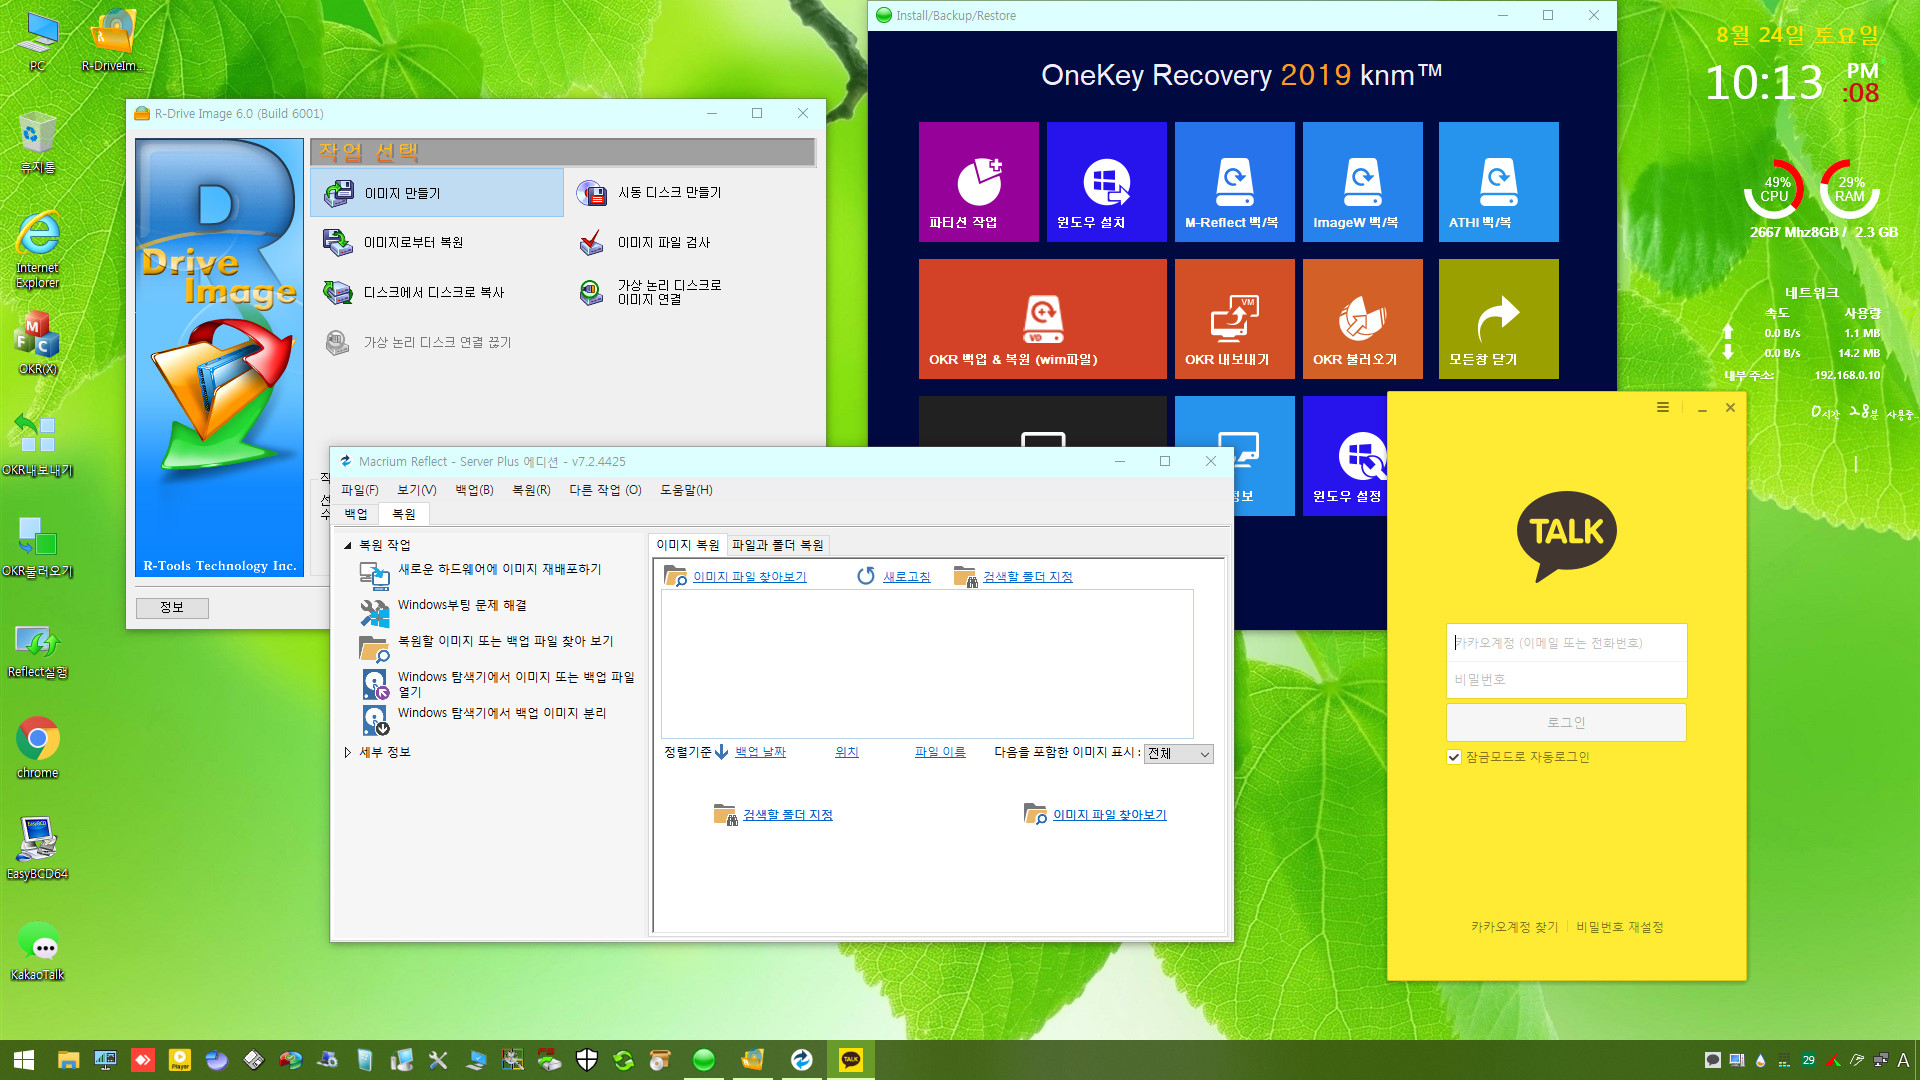1920x1080 pixels.
Task: Launch ImageW 백/복 tile
Action: click(x=1363, y=182)
